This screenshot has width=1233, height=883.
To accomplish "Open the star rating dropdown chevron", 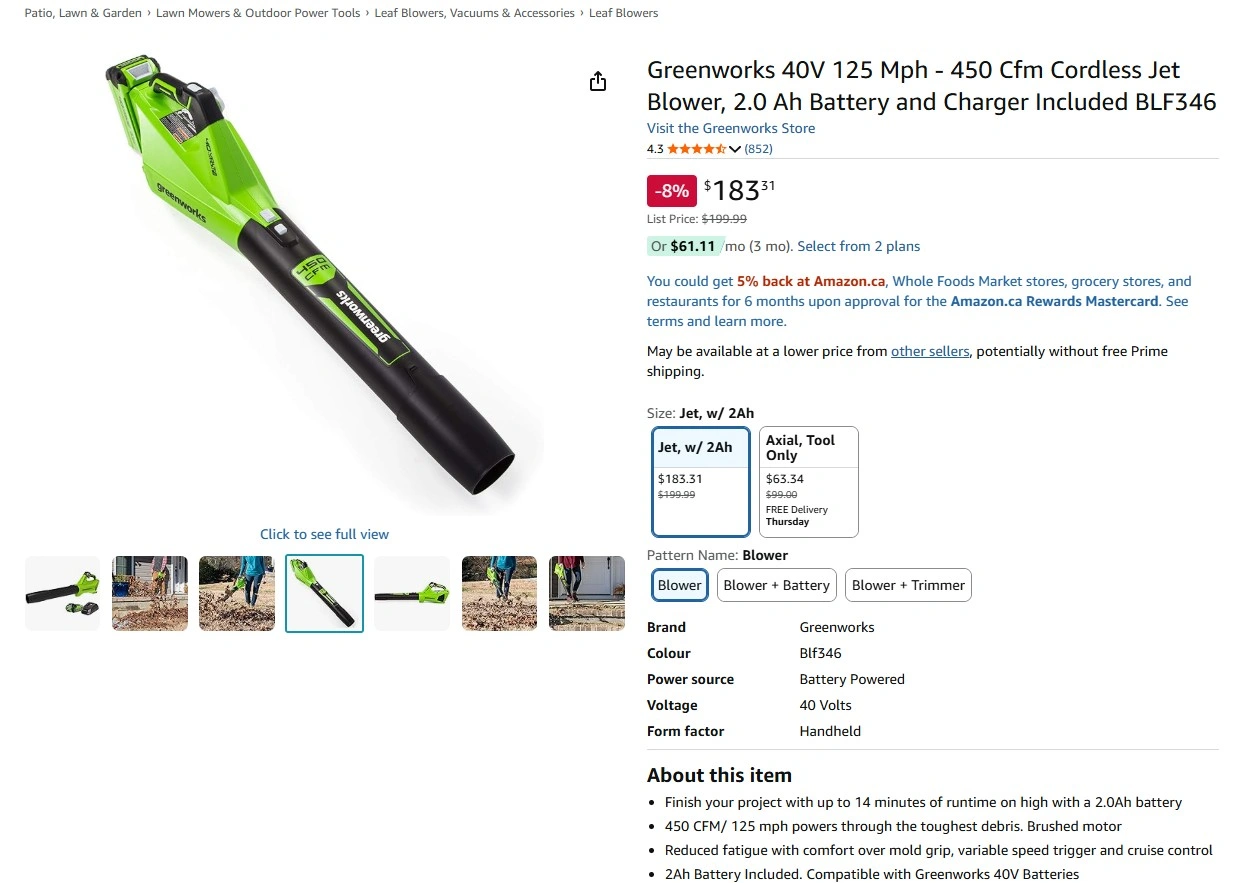I will tap(735, 149).
